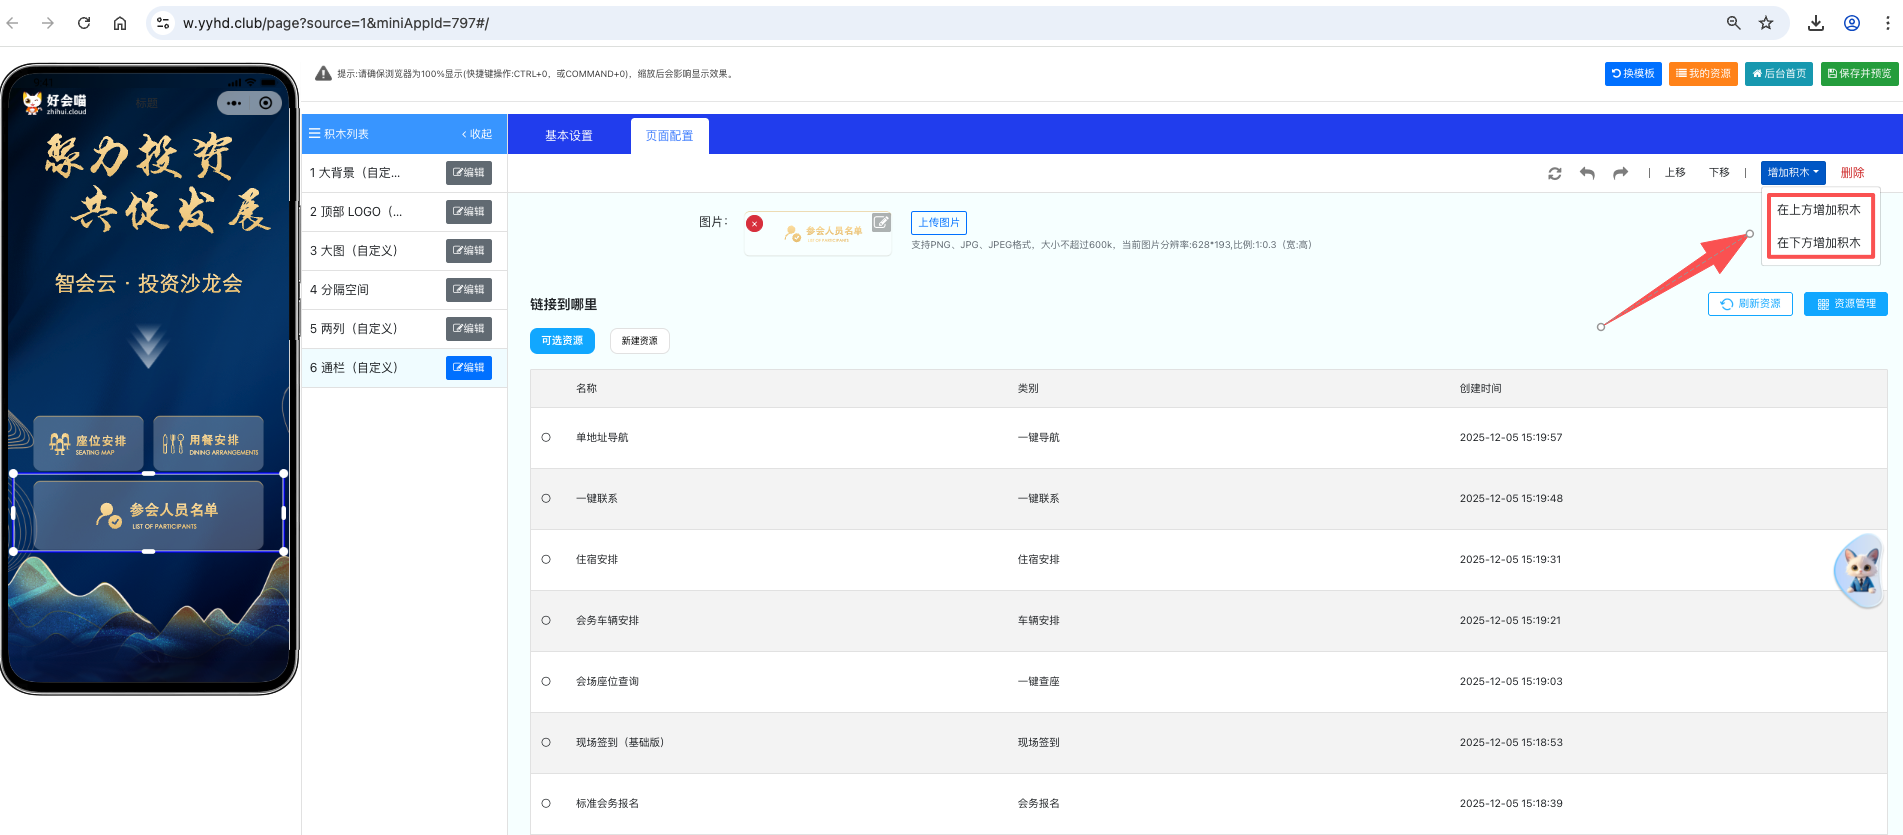Switch to the 基本设置 tab

pyautogui.click(x=568, y=136)
